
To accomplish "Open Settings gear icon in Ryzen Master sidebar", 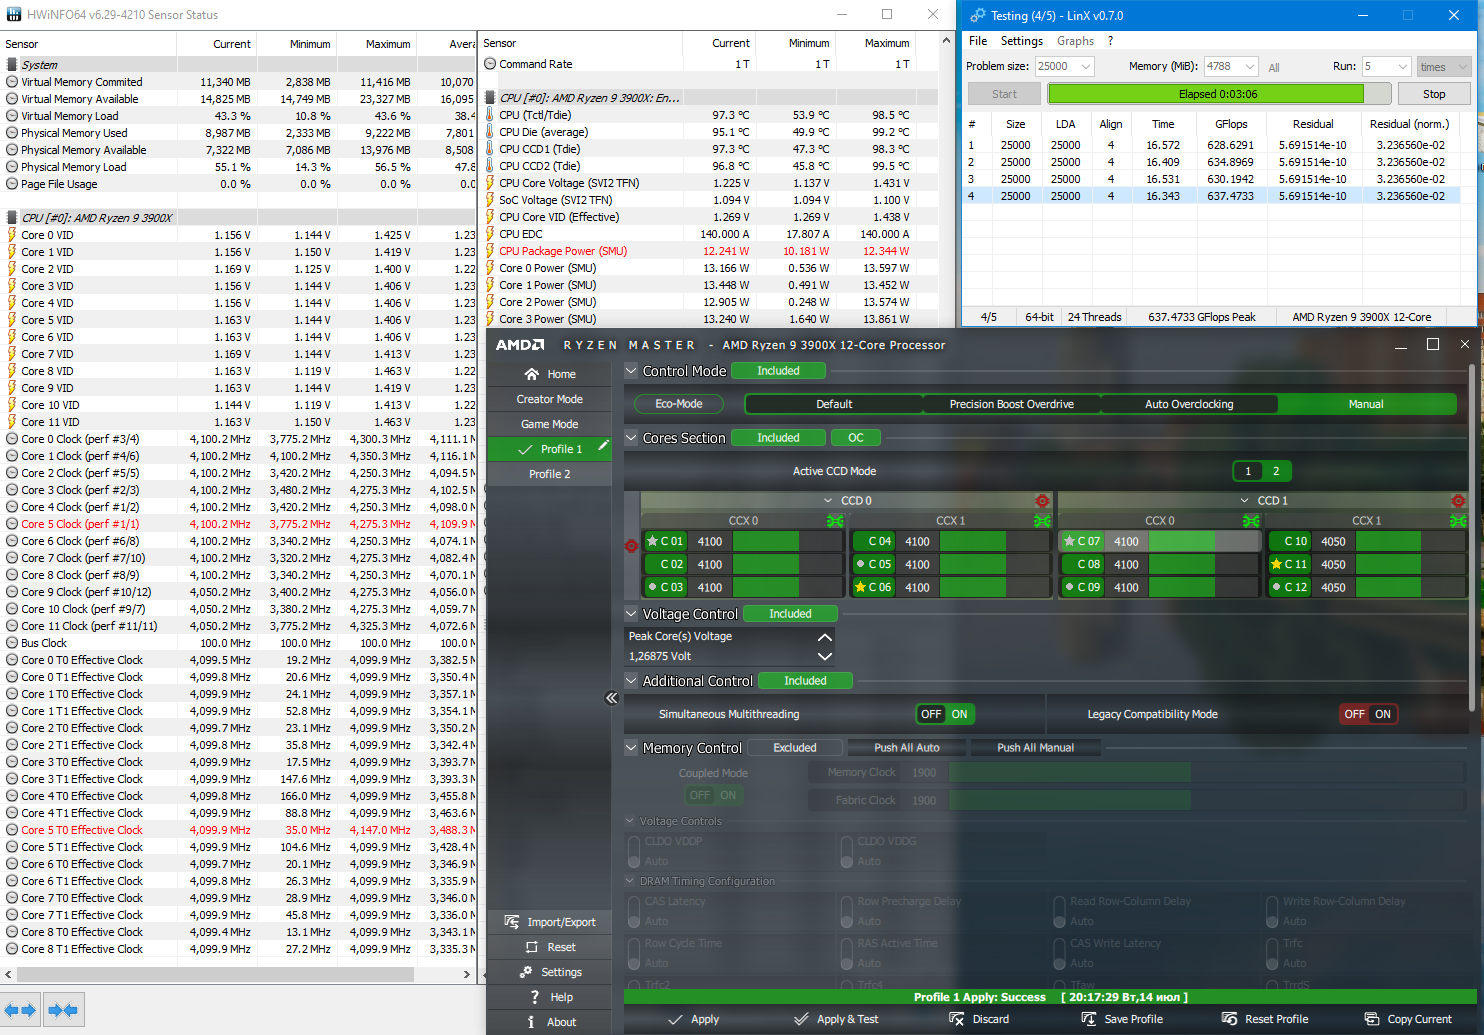I will tap(526, 972).
